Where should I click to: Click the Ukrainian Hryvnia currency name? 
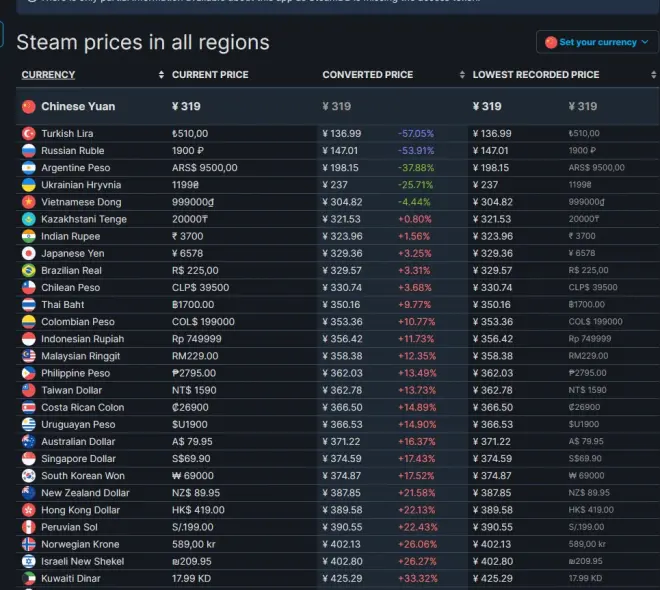click(81, 185)
